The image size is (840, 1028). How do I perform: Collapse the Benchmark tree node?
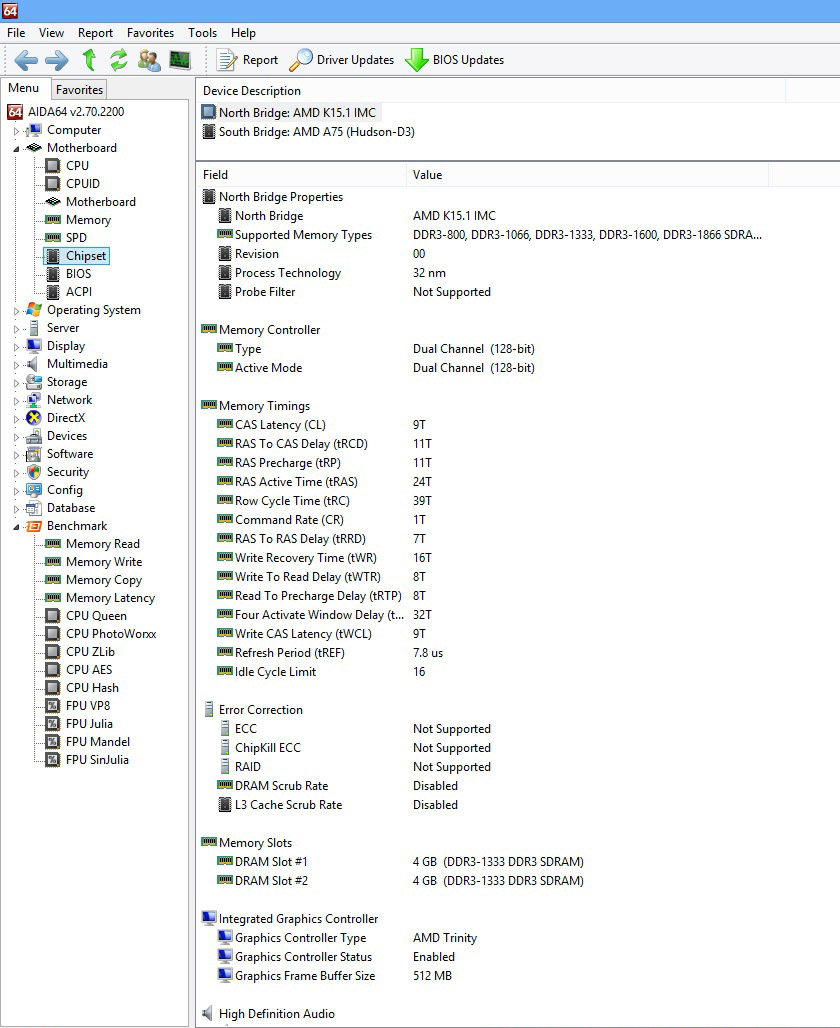click(17, 527)
